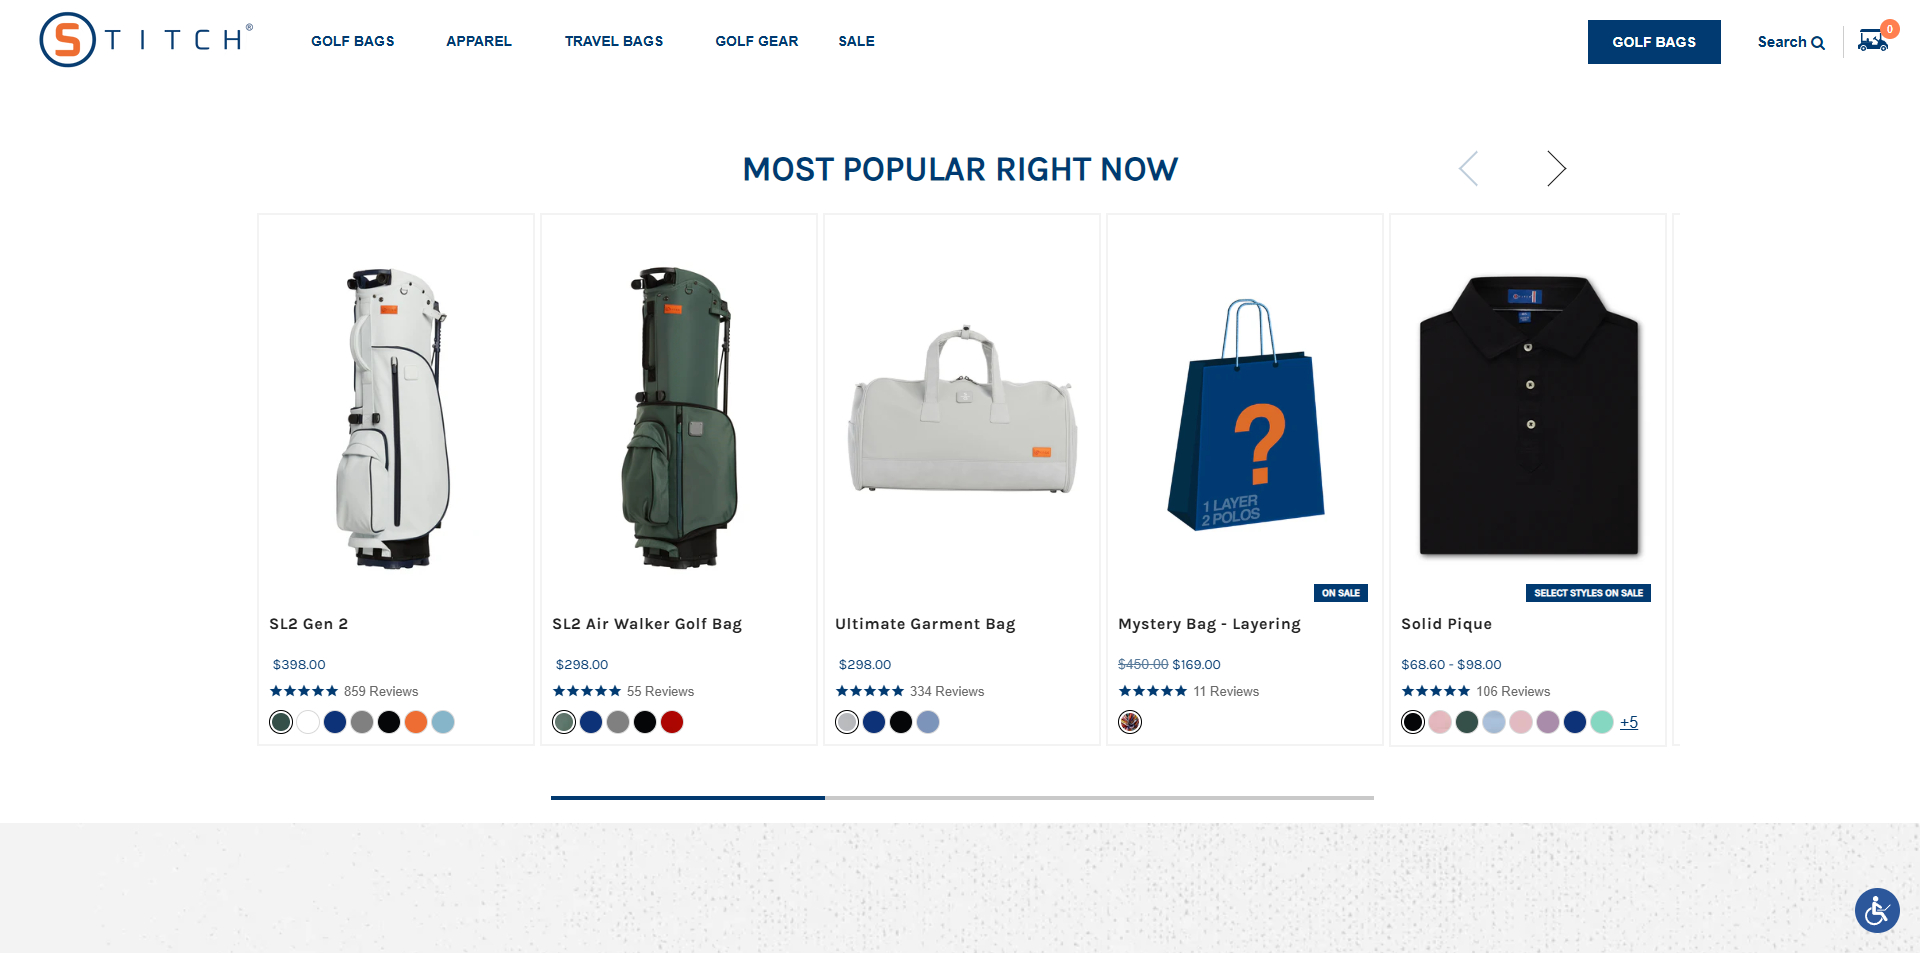Open Ultimate Garment Bag product image
The height and width of the screenshot is (953, 1920).
click(962, 410)
